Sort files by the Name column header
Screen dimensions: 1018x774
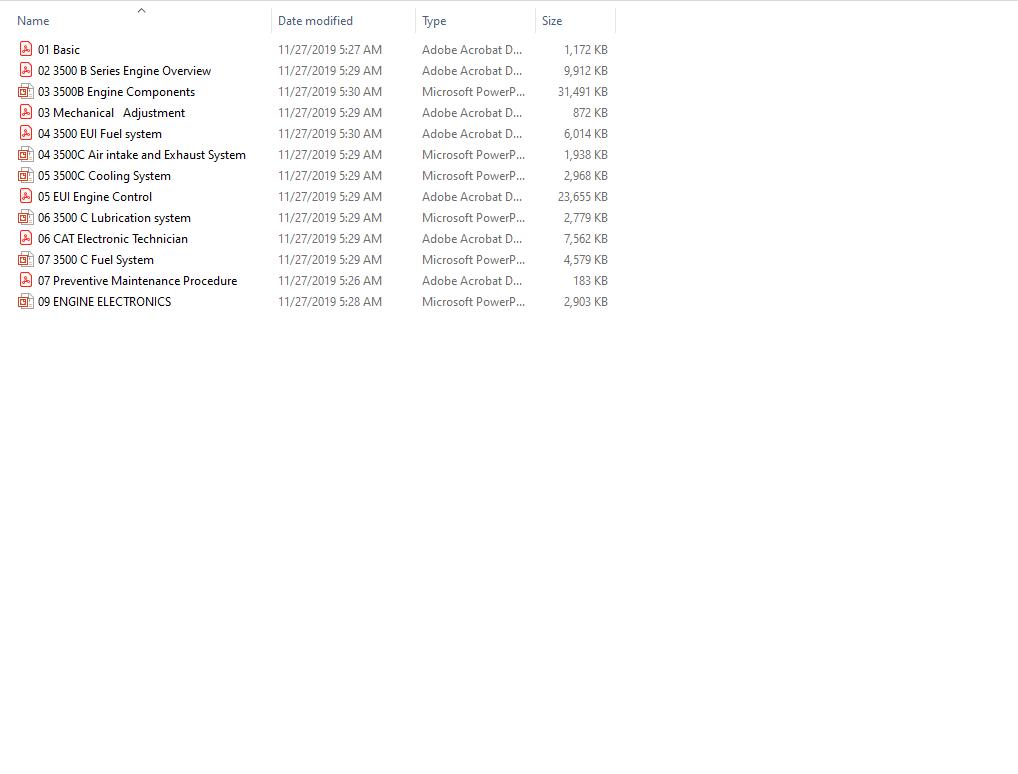pyautogui.click(x=33, y=21)
